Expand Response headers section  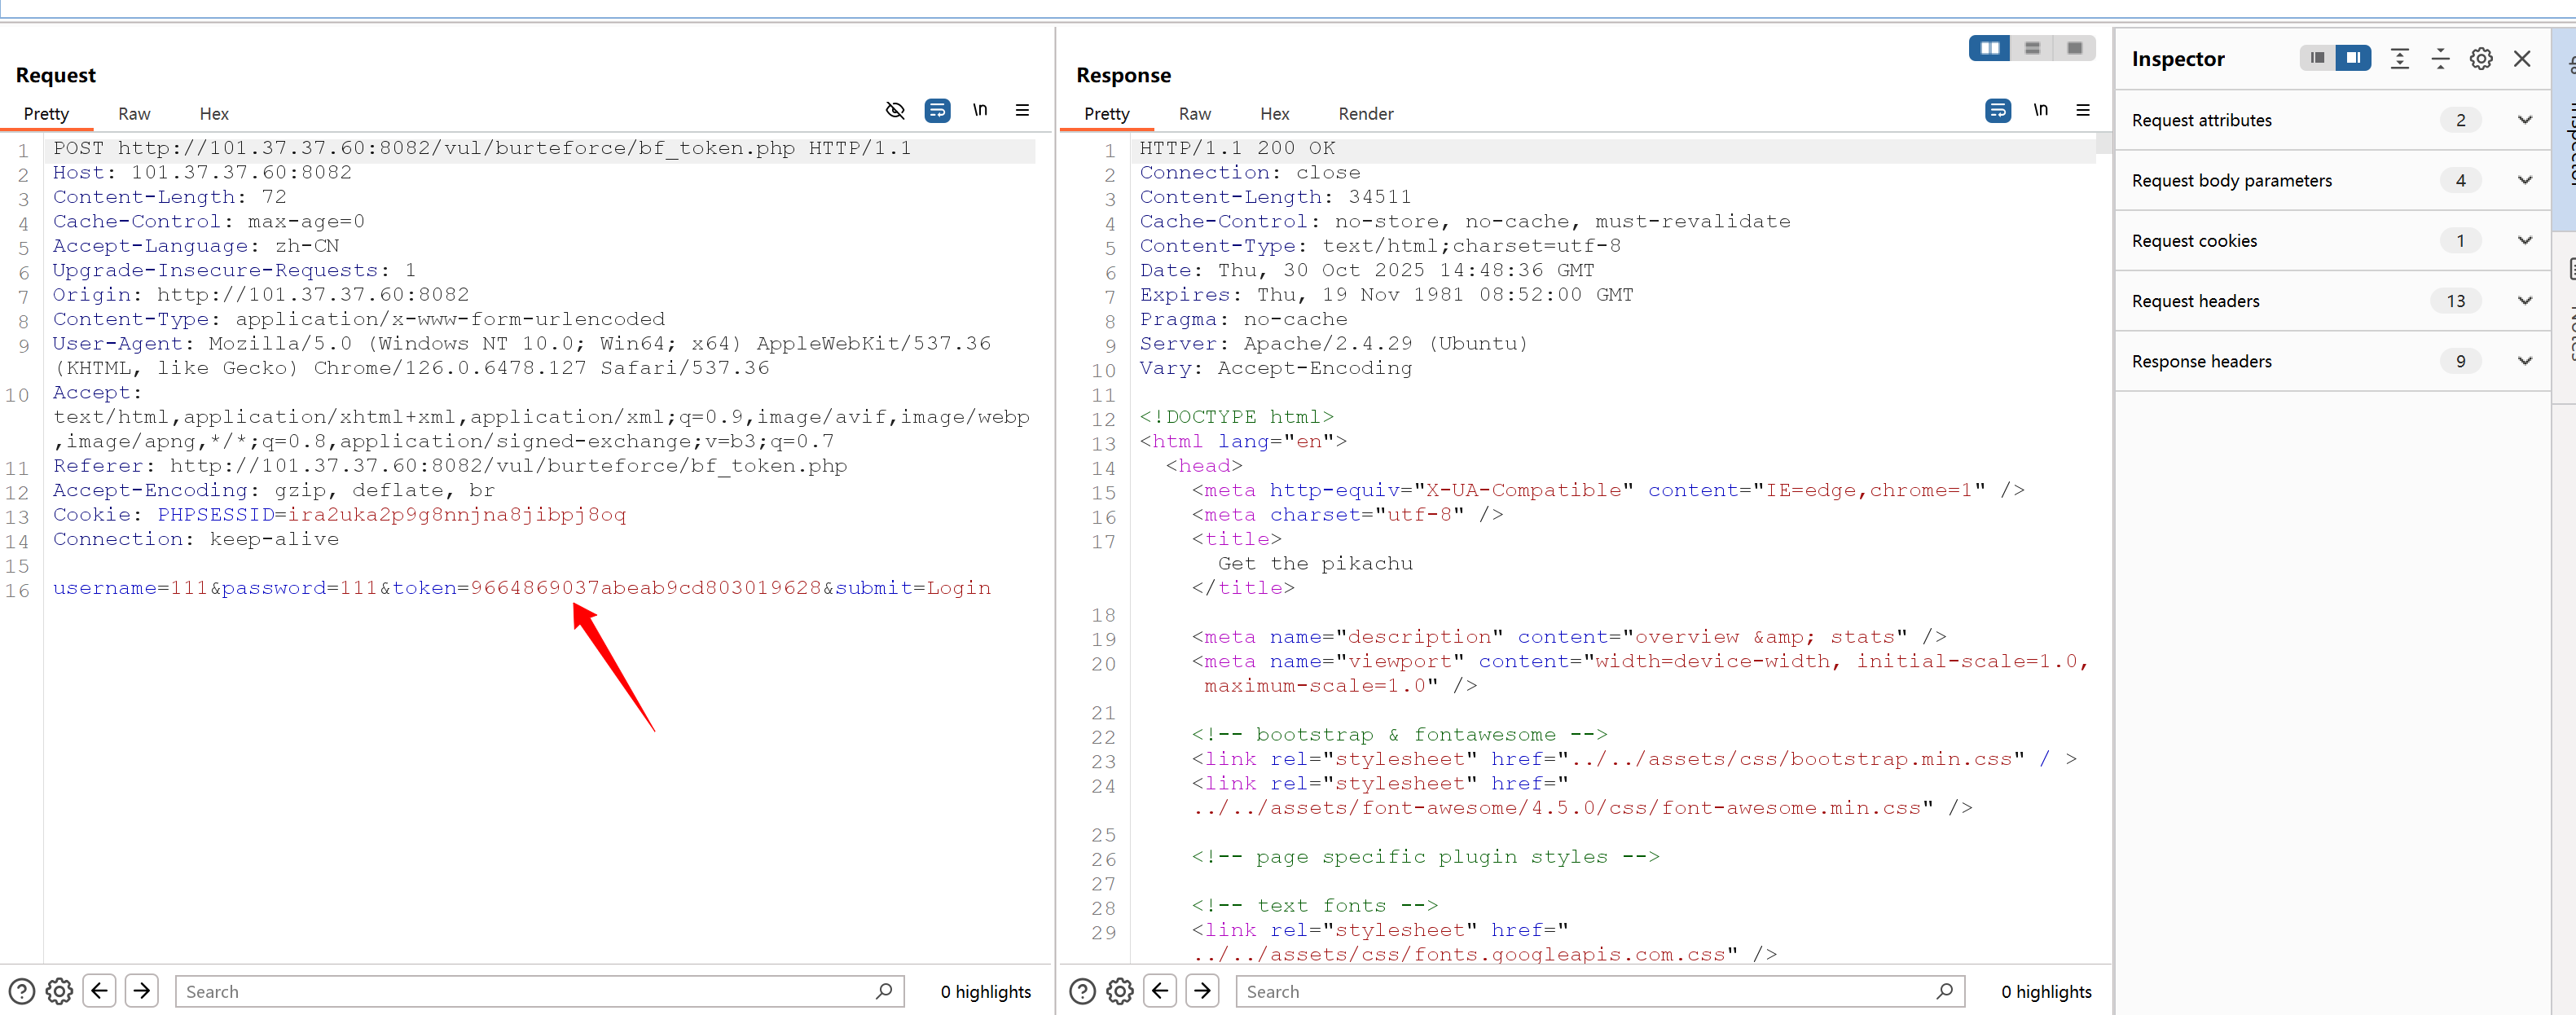coord(2524,361)
